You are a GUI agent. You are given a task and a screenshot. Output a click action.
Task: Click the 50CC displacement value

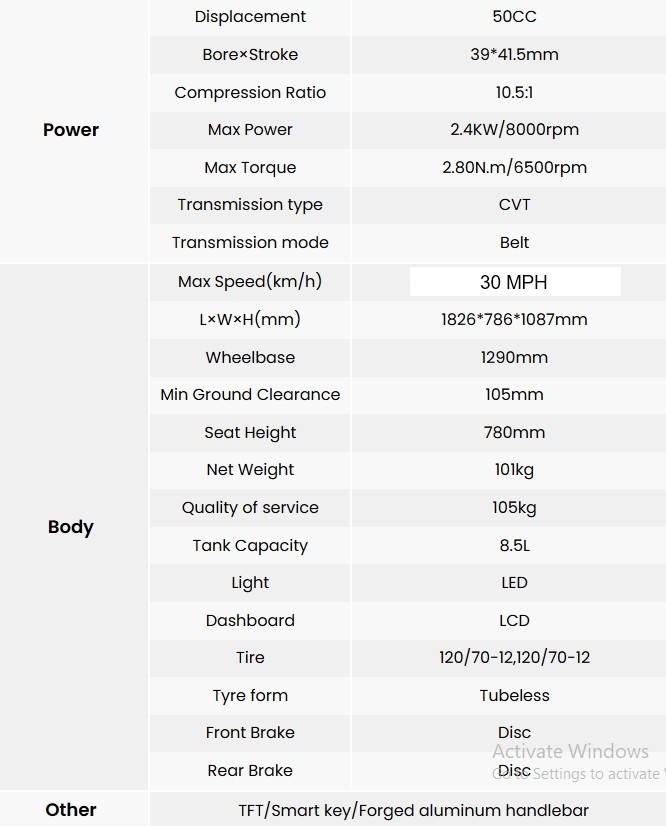514,17
